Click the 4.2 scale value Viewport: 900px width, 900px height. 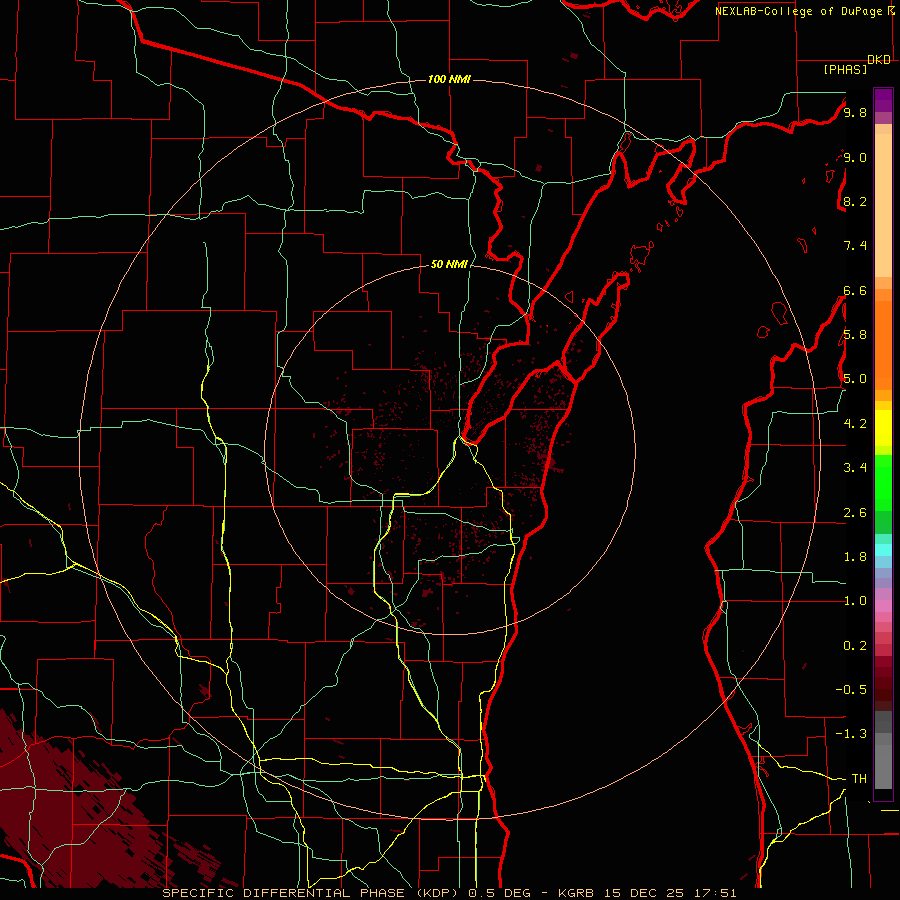[855, 424]
